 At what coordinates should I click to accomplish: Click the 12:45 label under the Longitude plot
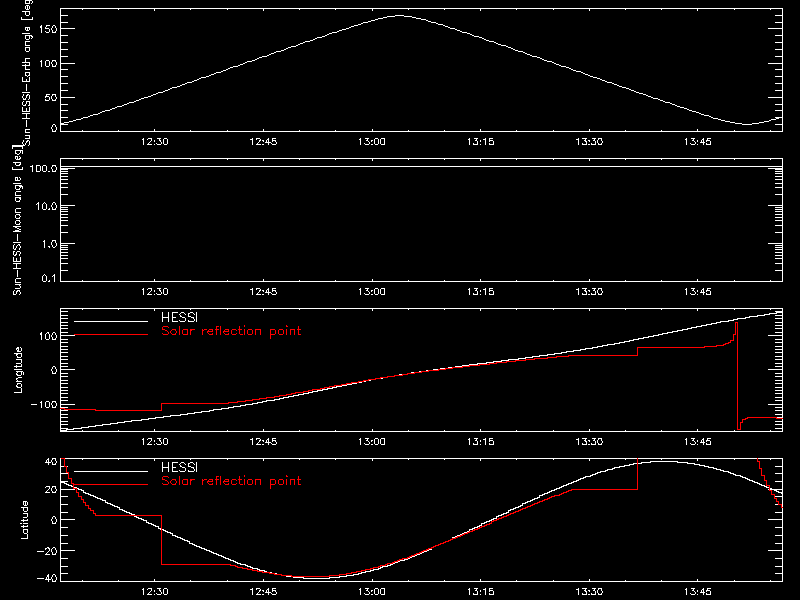pos(263,441)
